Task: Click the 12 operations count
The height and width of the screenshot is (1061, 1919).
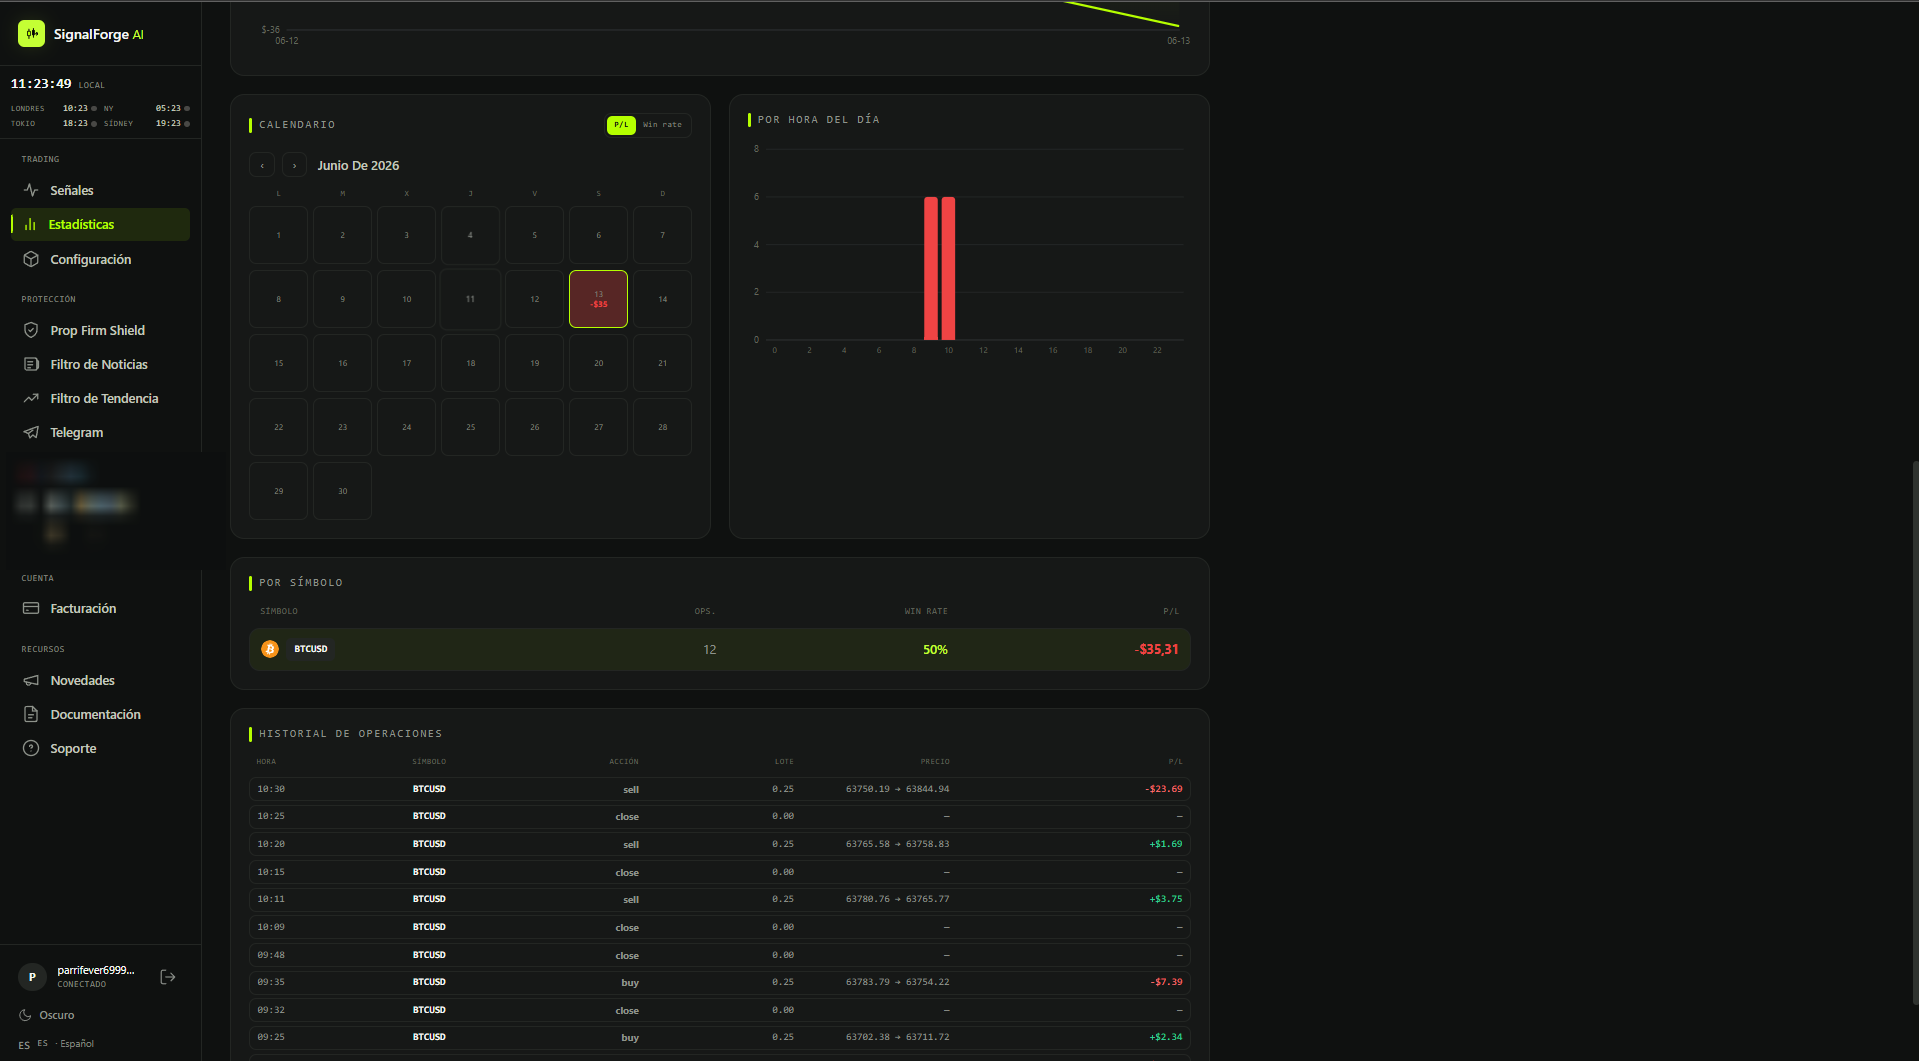Action: pyautogui.click(x=710, y=650)
